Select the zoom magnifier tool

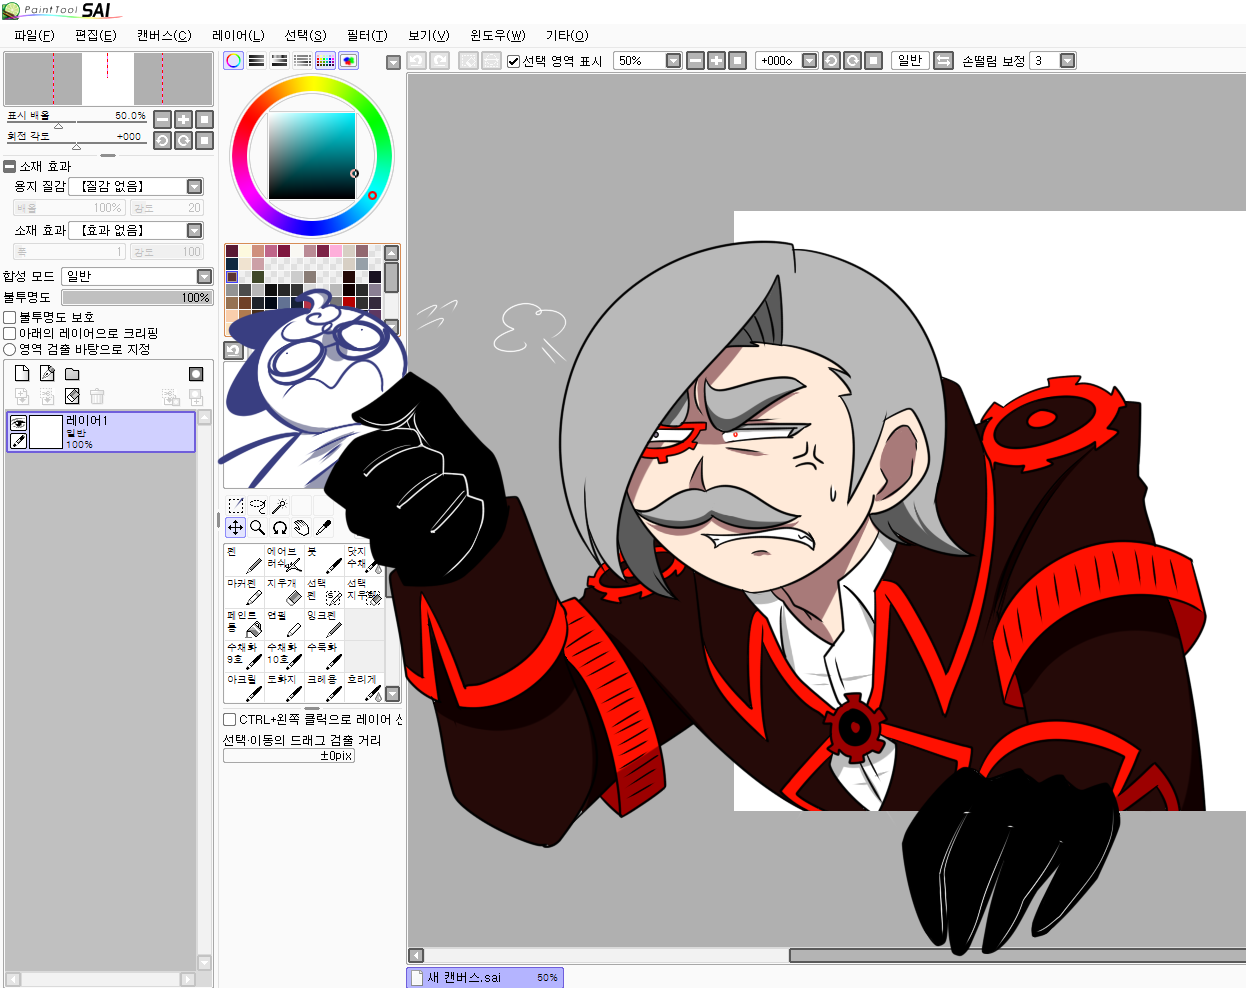click(258, 527)
